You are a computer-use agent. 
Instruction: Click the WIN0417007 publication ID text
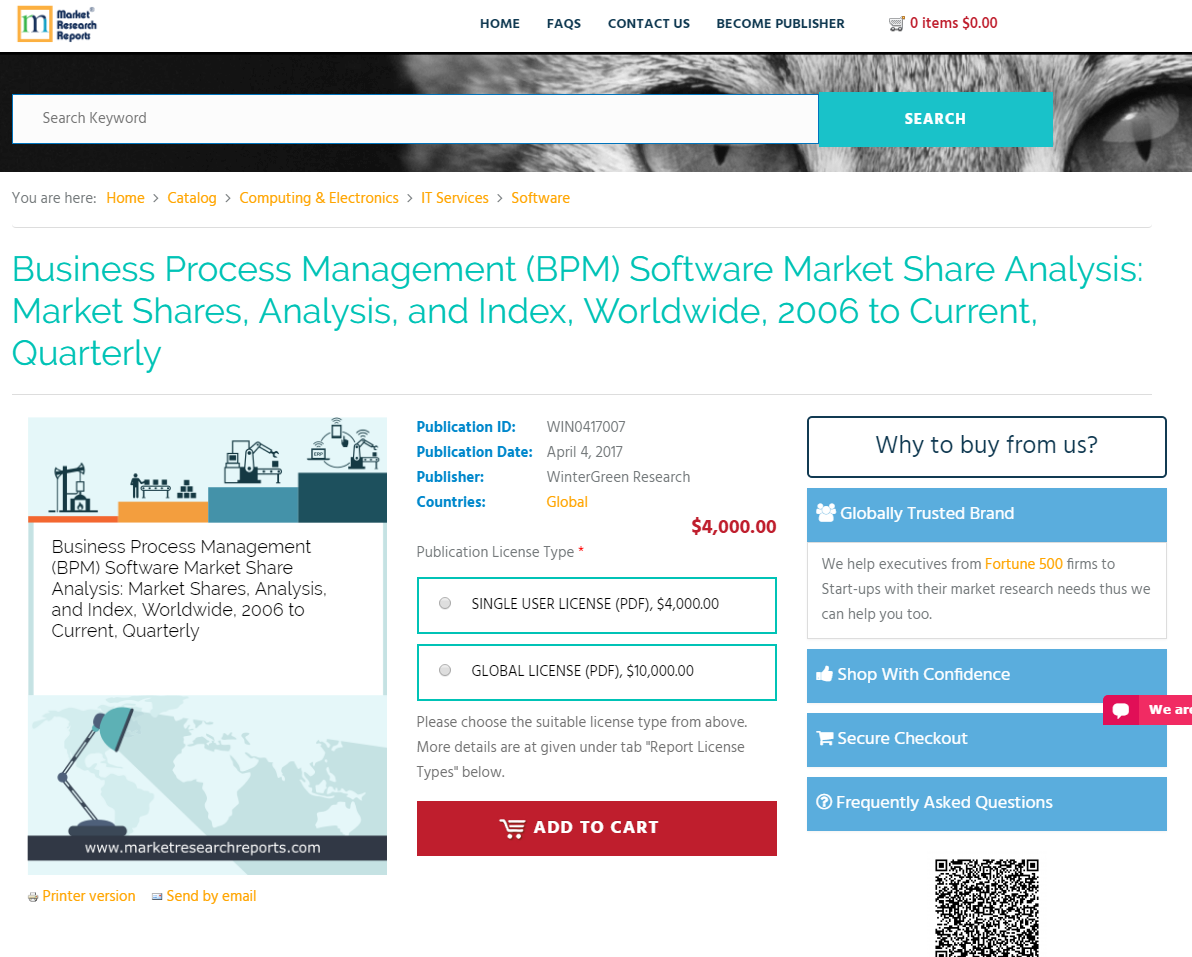tap(586, 427)
